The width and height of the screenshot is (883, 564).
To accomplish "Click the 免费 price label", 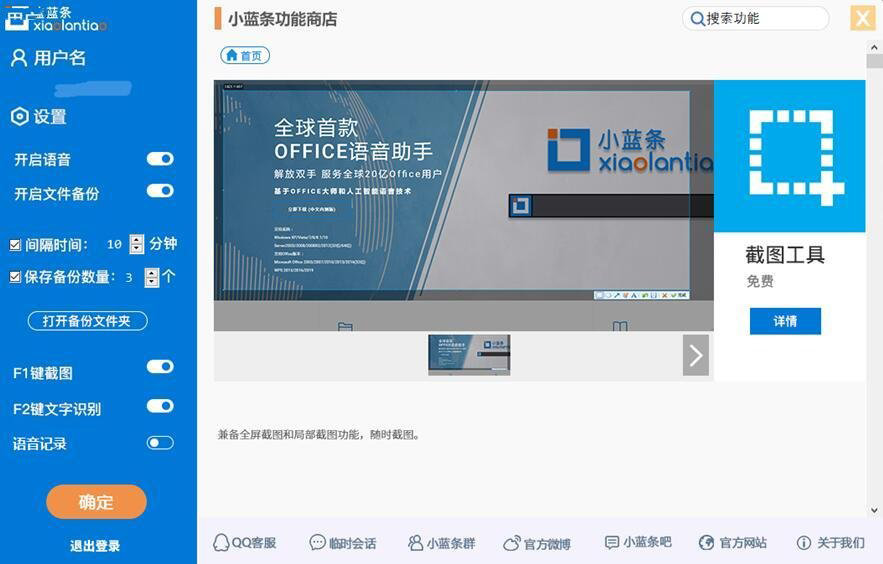I will pos(760,281).
